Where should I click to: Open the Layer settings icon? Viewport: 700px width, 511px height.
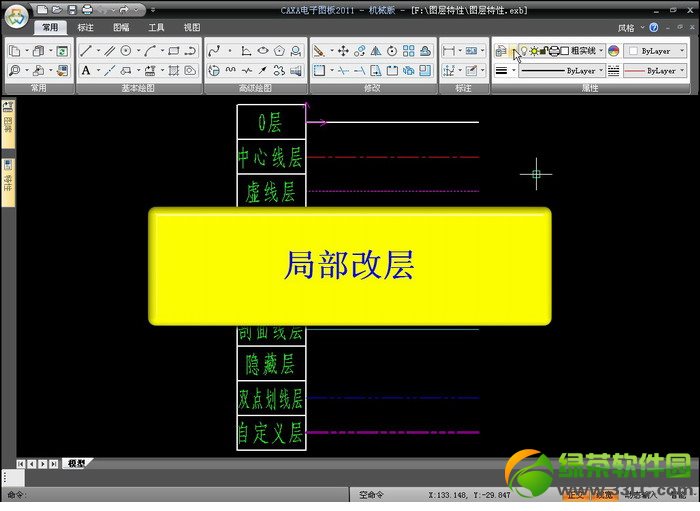501,51
